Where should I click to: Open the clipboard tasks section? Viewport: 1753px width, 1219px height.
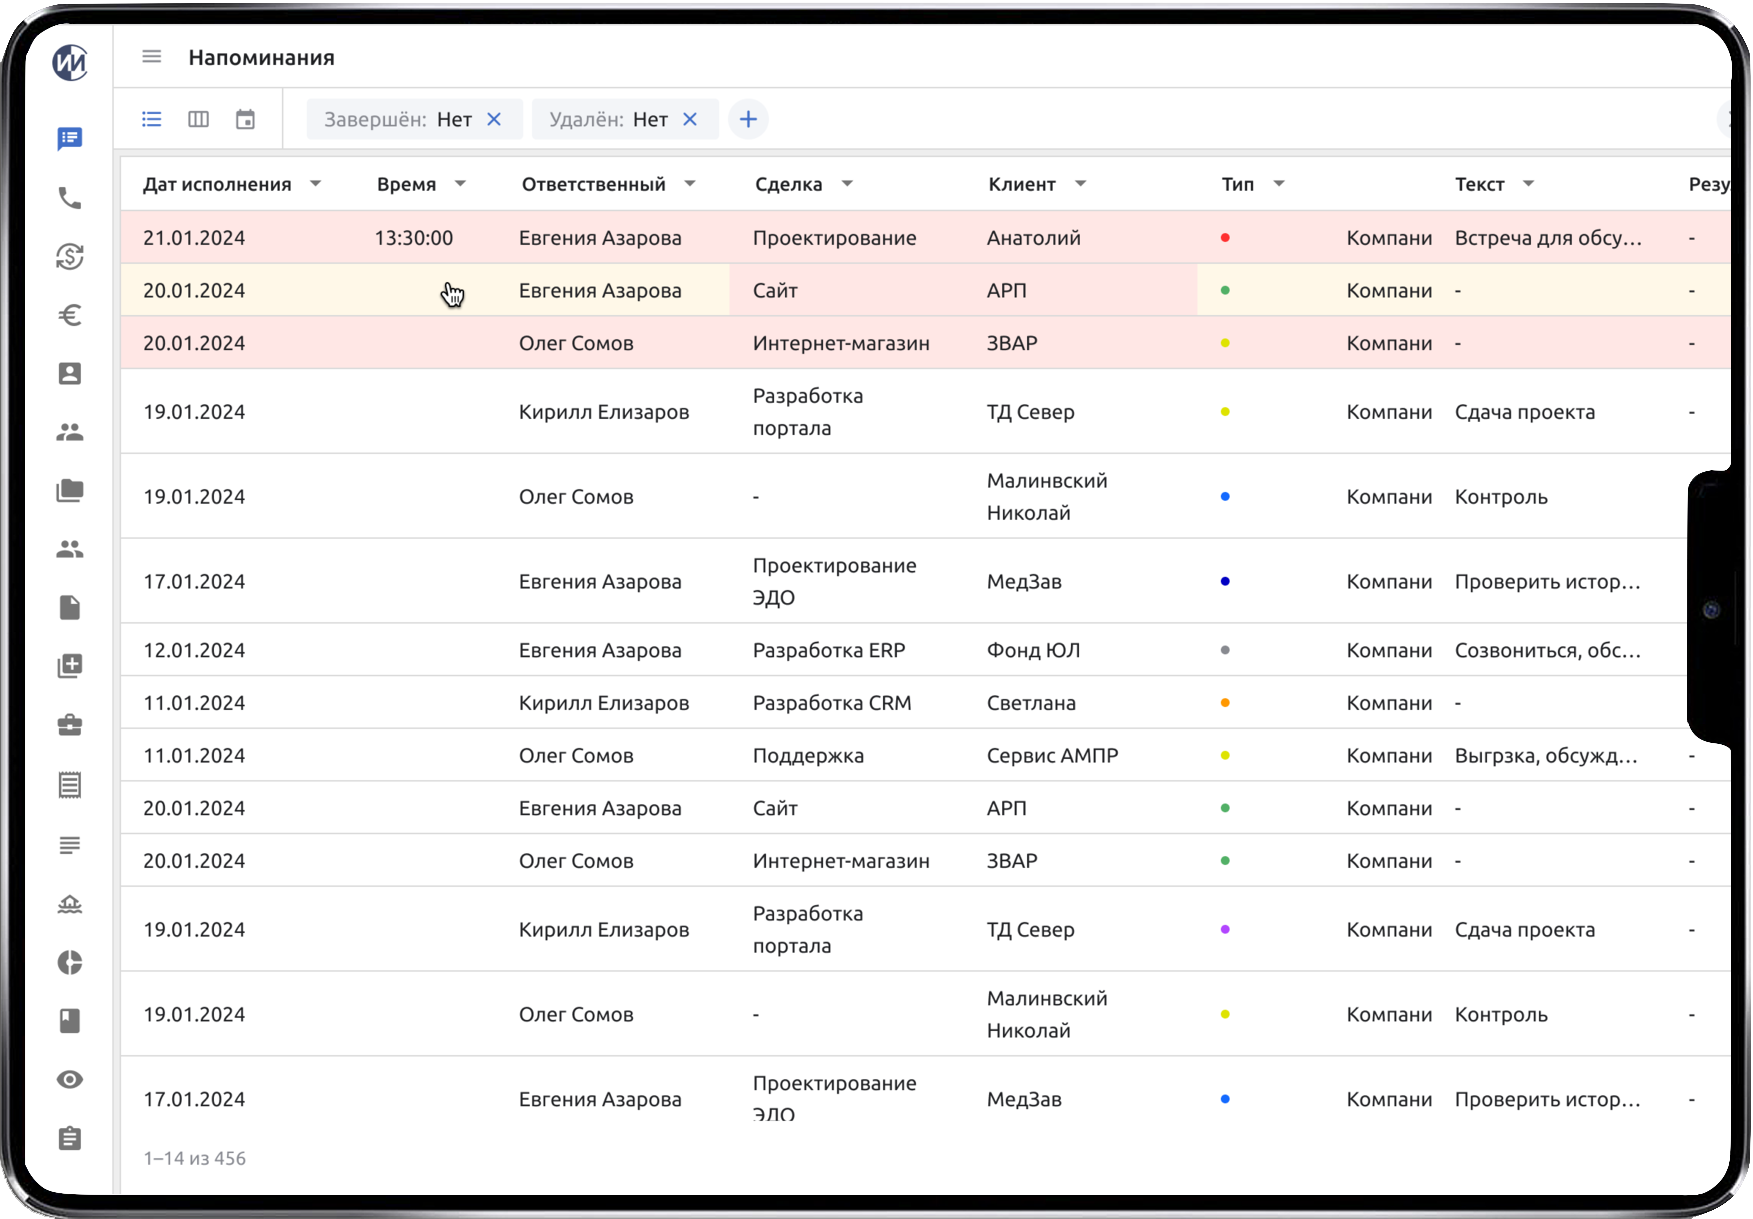pyautogui.click(x=69, y=1137)
